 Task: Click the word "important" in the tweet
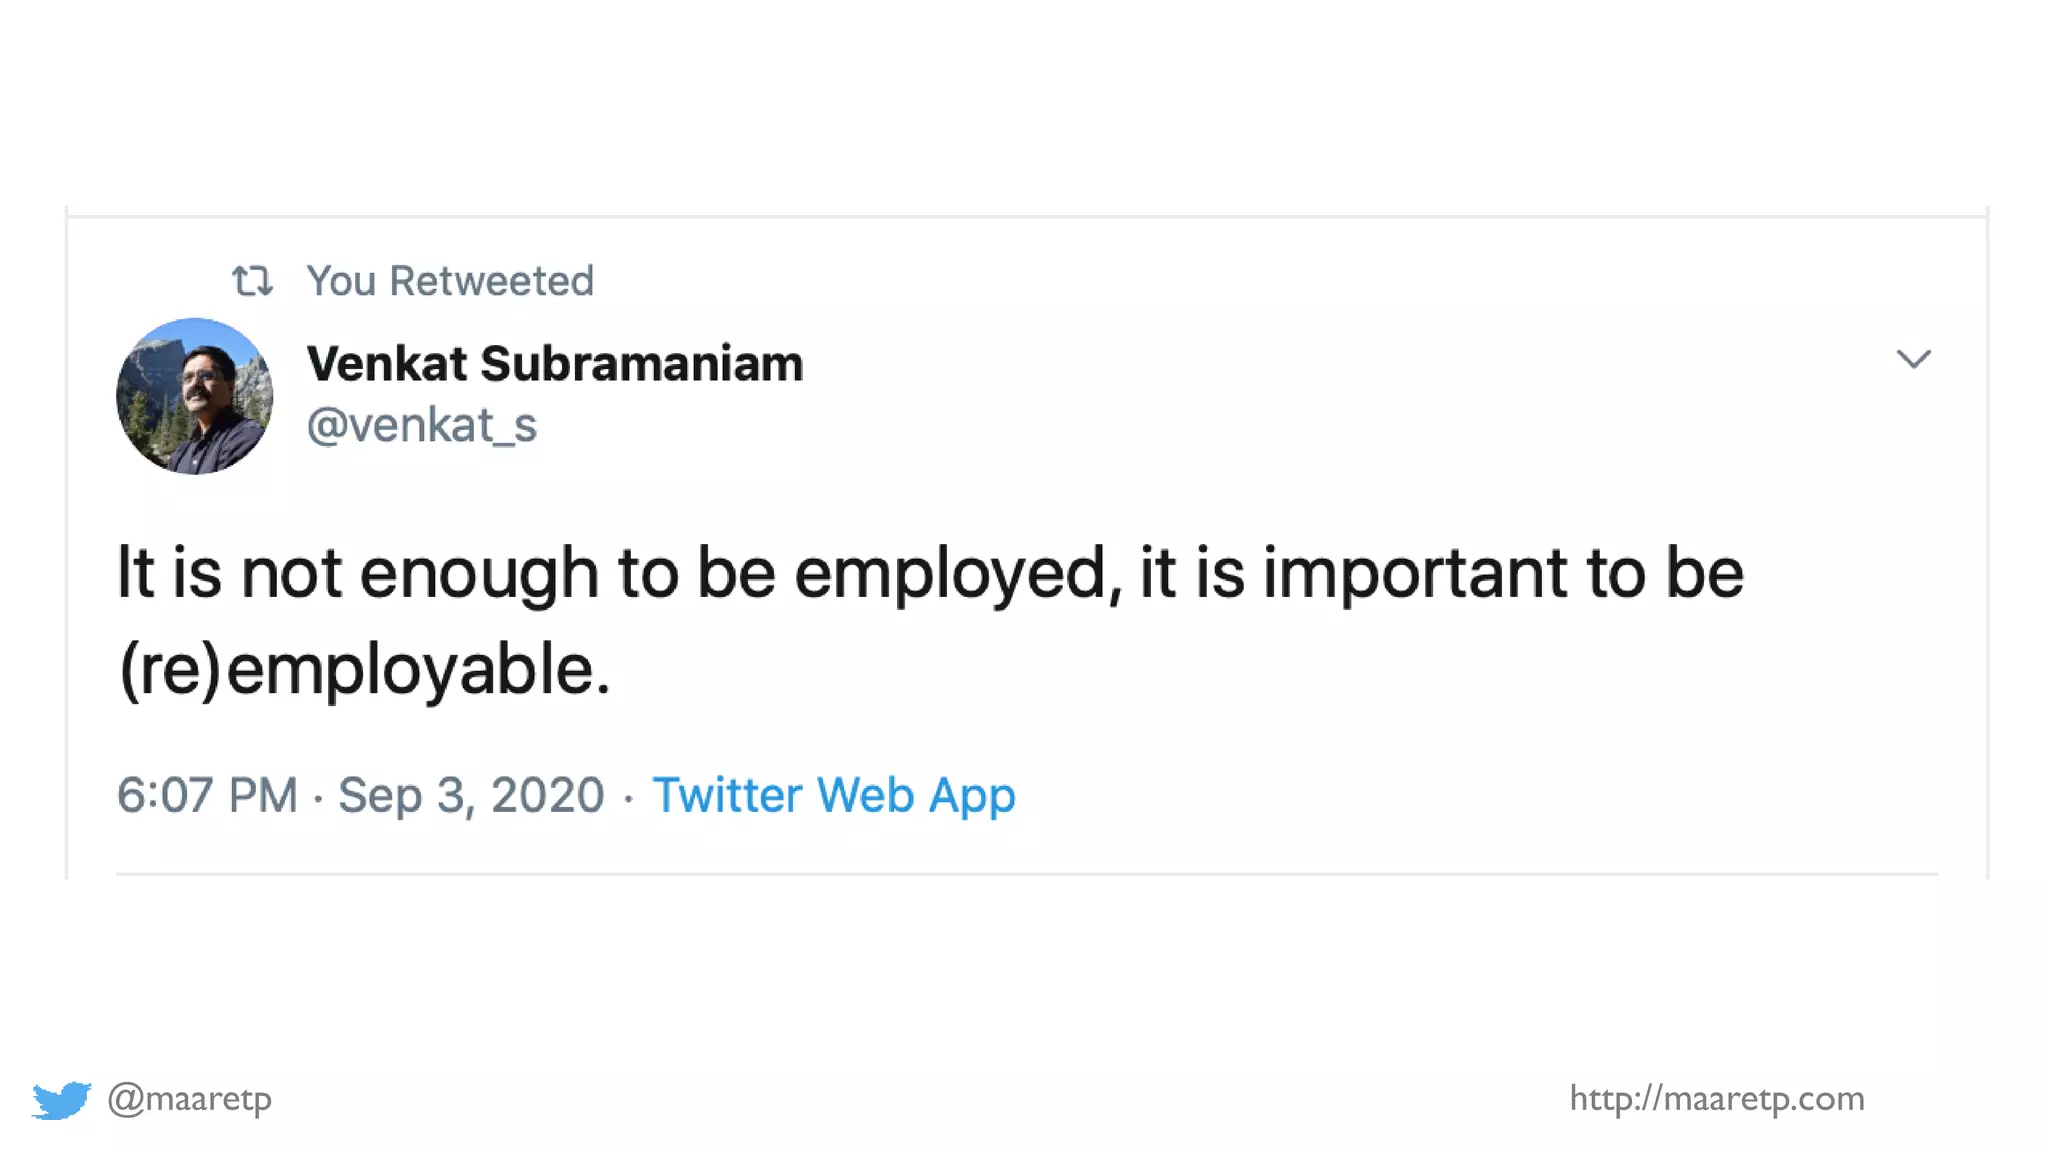[x=1414, y=574]
